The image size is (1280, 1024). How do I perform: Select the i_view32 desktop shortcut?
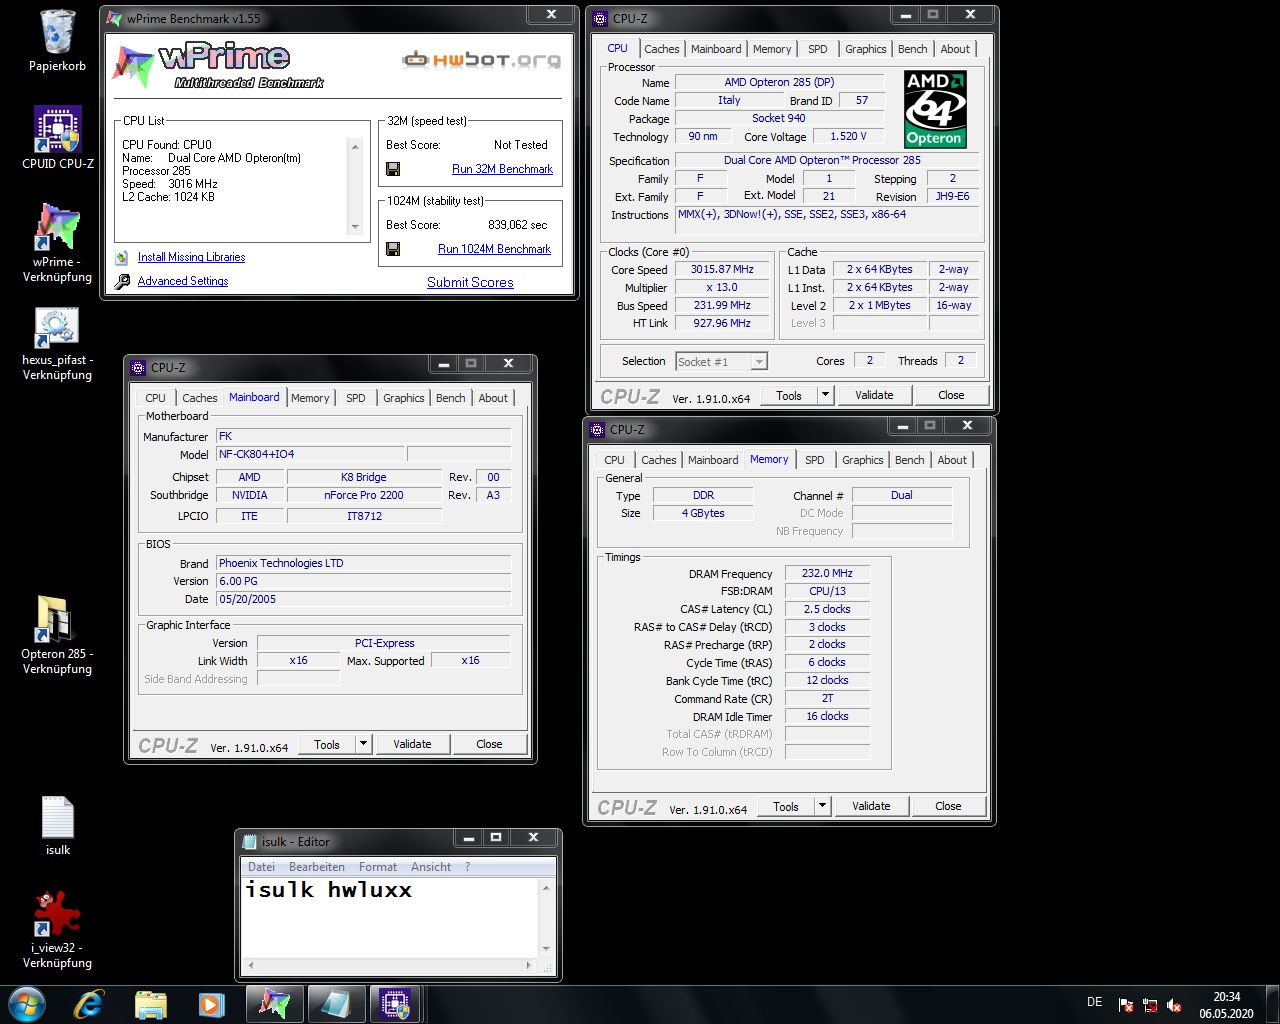[x=57, y=930]
